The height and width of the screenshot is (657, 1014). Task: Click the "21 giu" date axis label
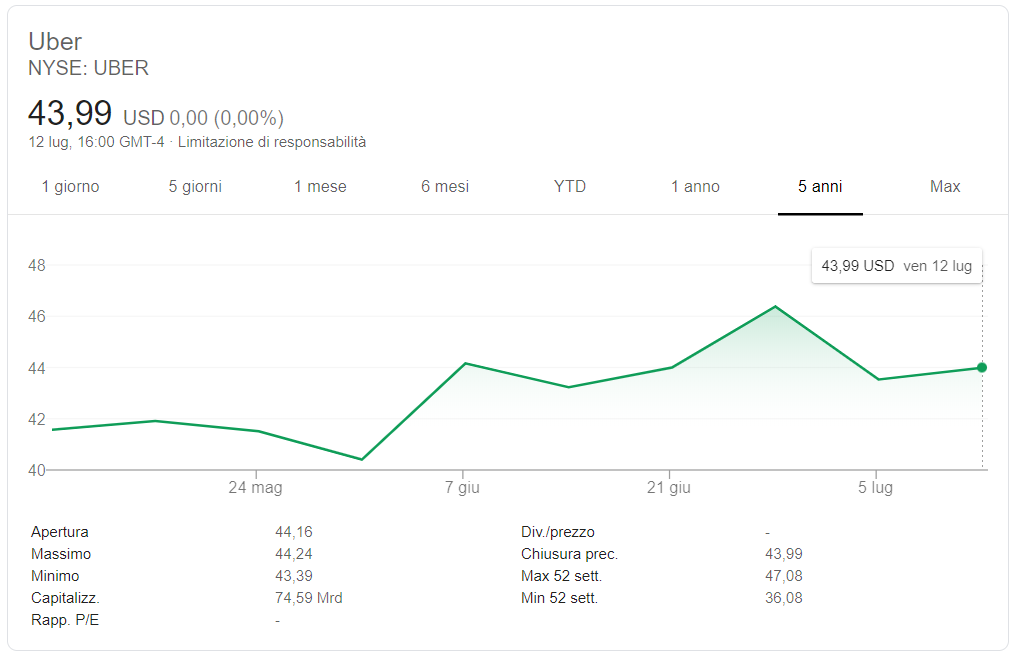669,488
